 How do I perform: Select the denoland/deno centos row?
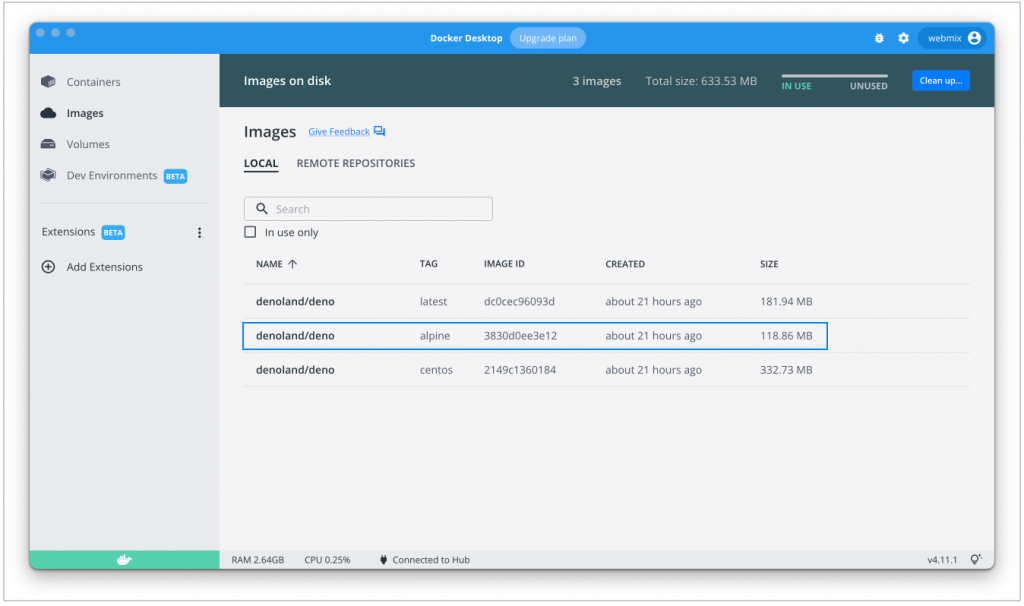click(x=607, y=370)
